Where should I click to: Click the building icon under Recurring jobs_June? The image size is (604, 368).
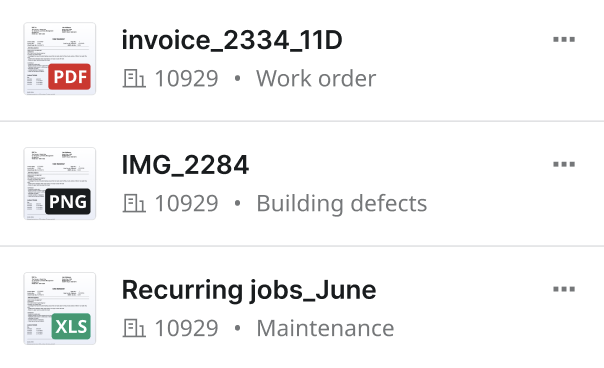(134, 328)
